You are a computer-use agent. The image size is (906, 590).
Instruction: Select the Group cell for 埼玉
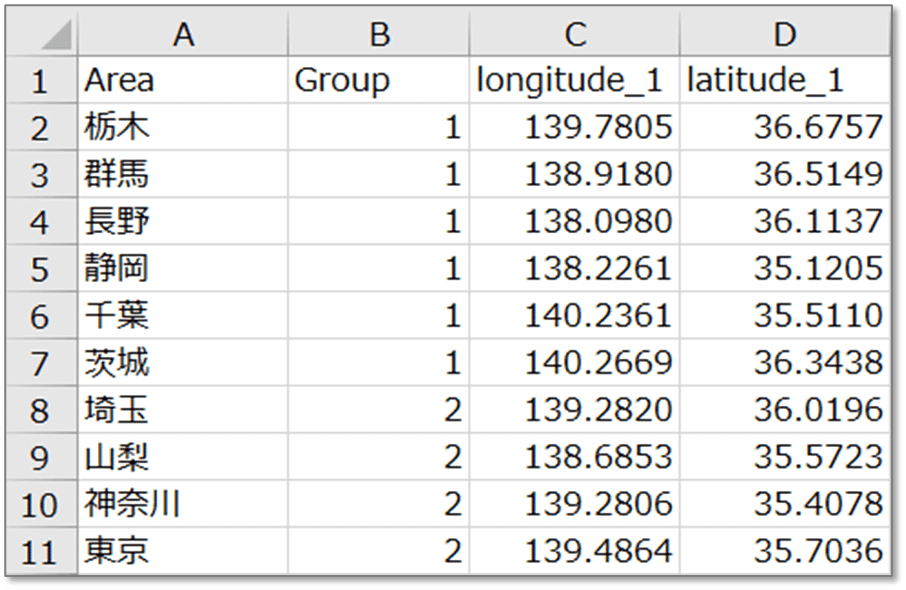378,410
